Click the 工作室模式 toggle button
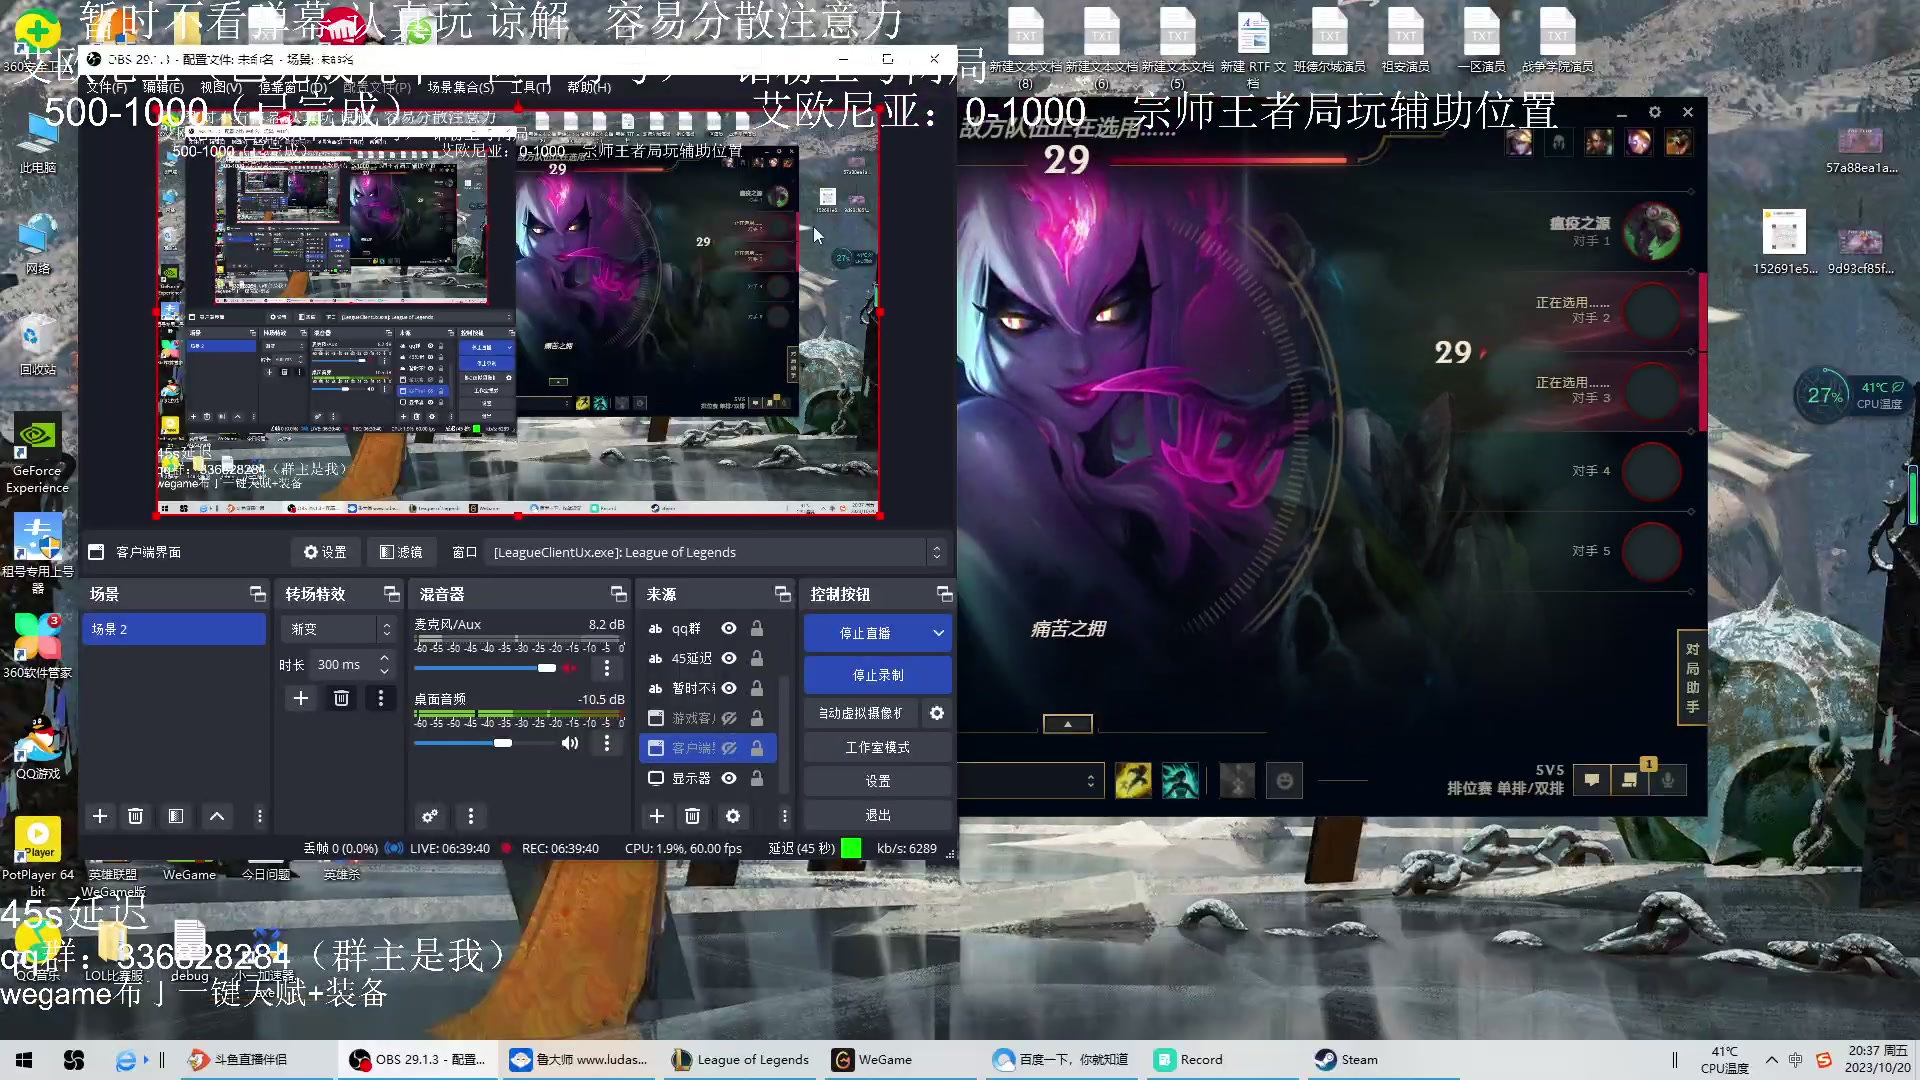Image resolution: width=1920 pixels, height=1080 pixels. pos(877,746)
